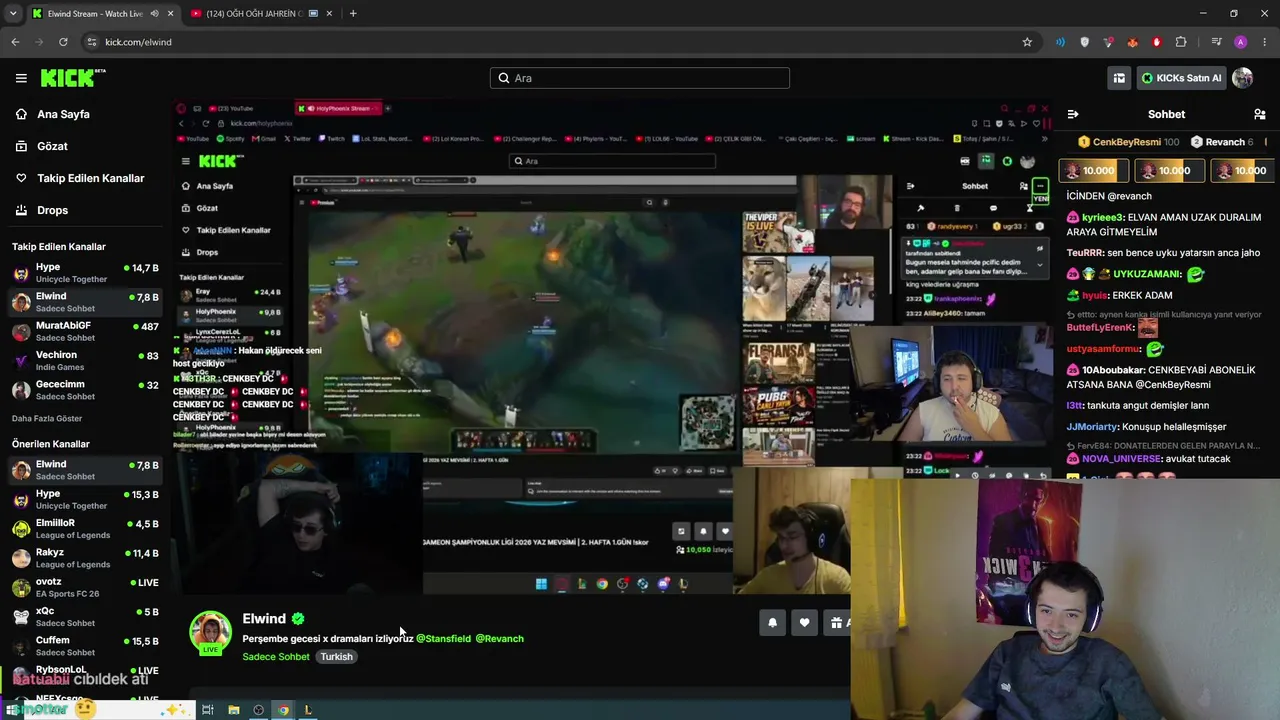
Task: Open the Gececimm channel
Action: click(85, 390)
